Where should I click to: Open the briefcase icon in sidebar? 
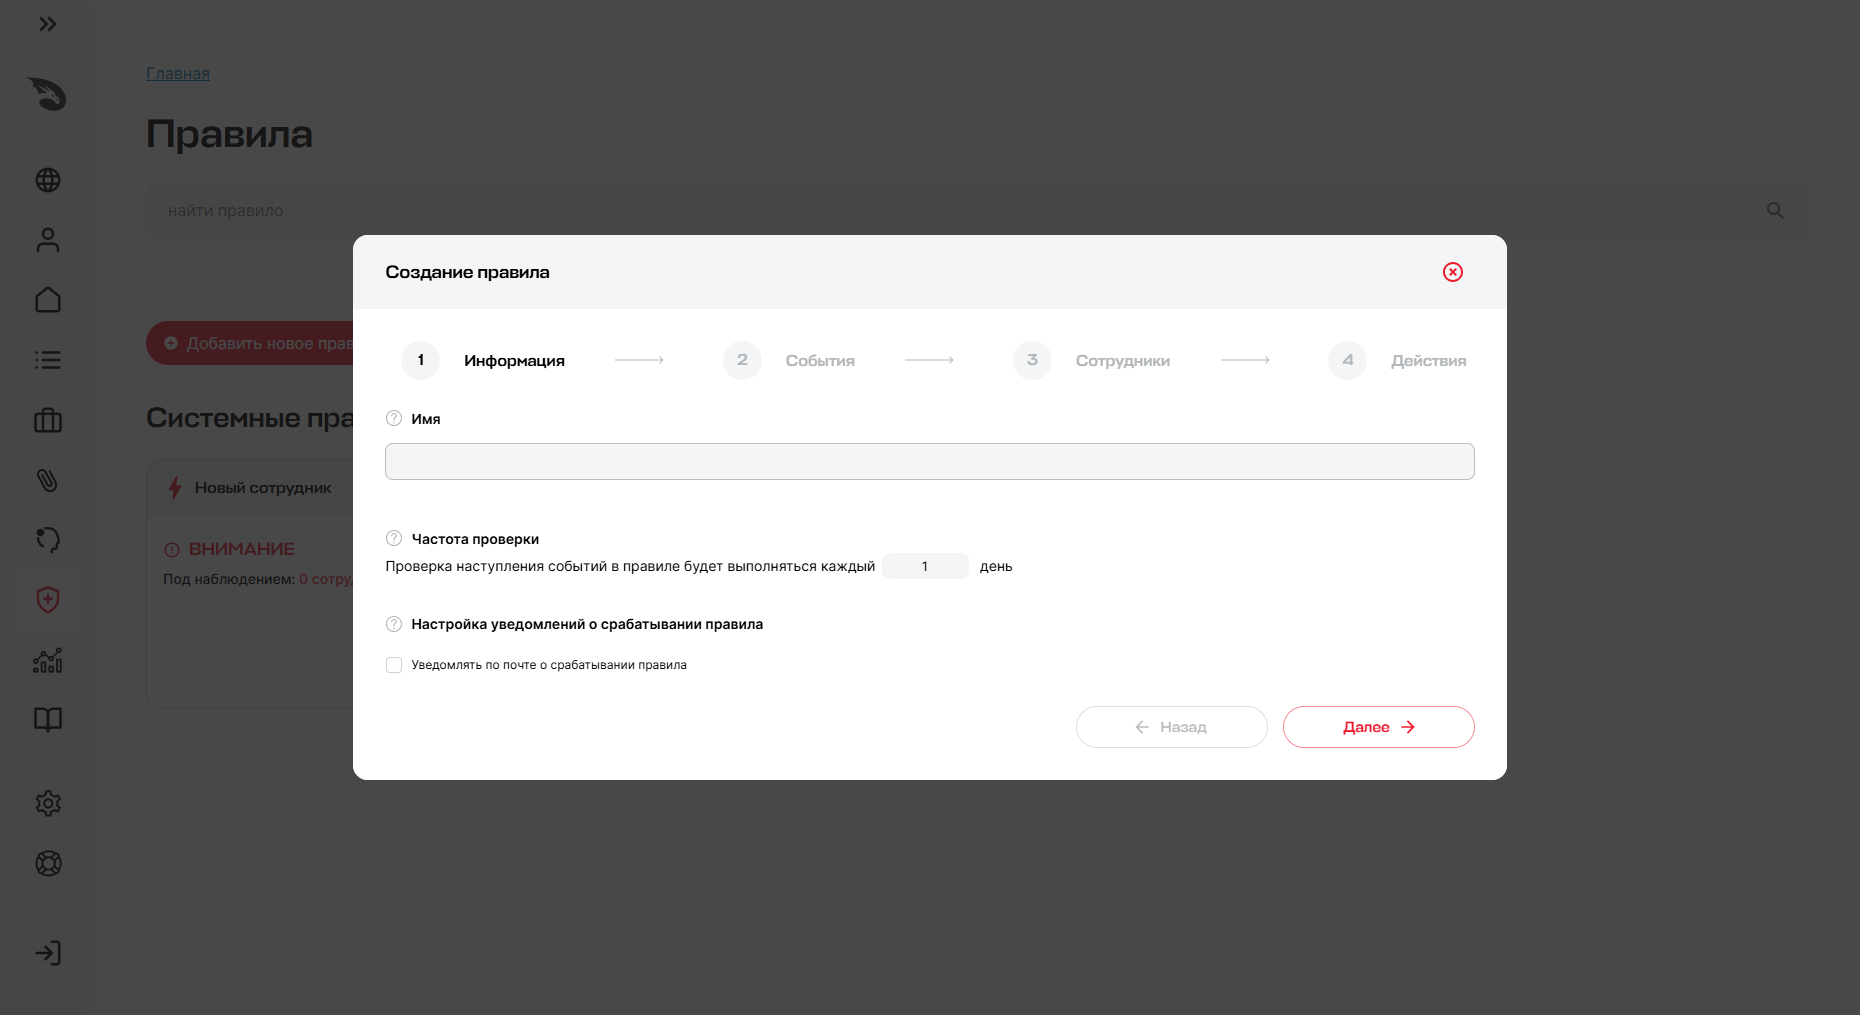48,420
